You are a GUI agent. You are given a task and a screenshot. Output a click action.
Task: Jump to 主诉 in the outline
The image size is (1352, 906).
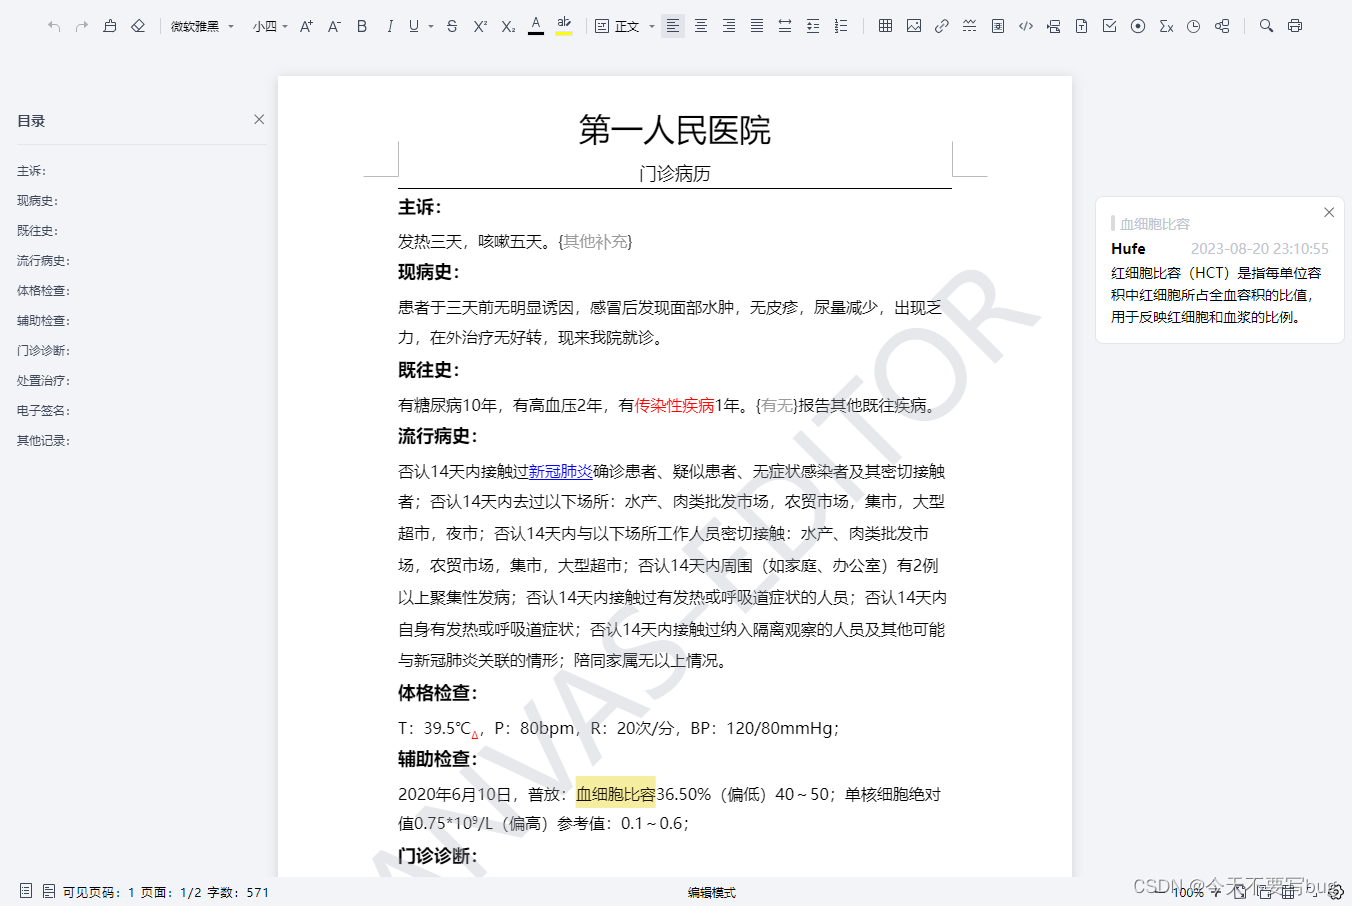click(31, 171)
